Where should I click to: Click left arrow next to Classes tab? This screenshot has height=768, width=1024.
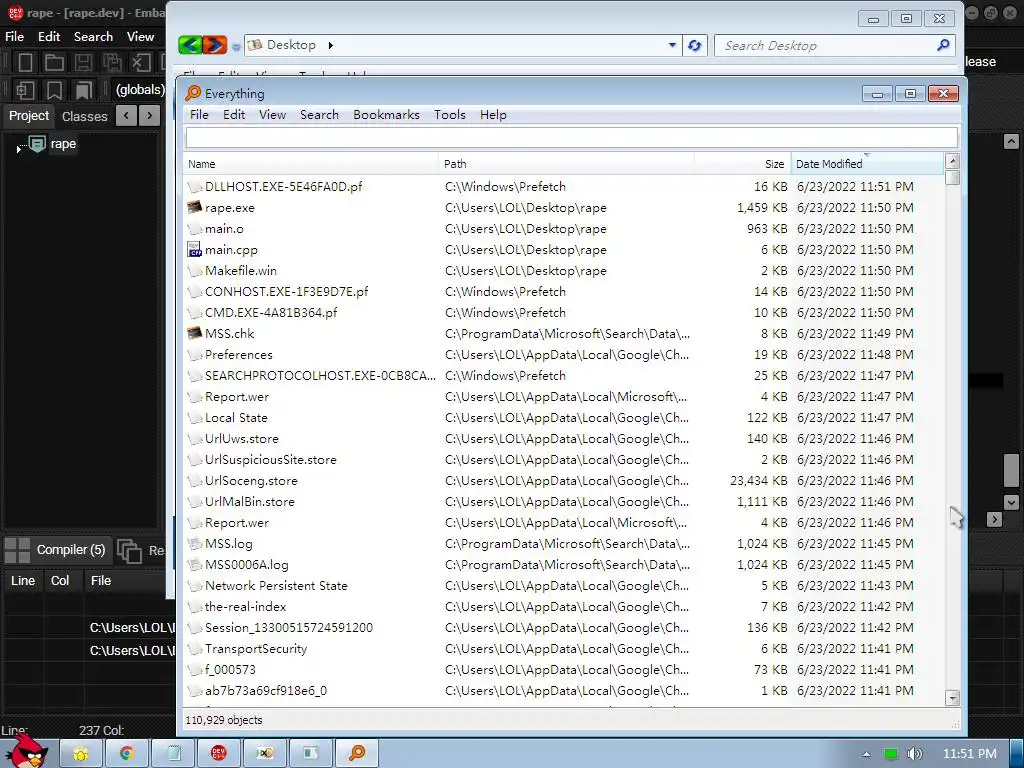126,116
